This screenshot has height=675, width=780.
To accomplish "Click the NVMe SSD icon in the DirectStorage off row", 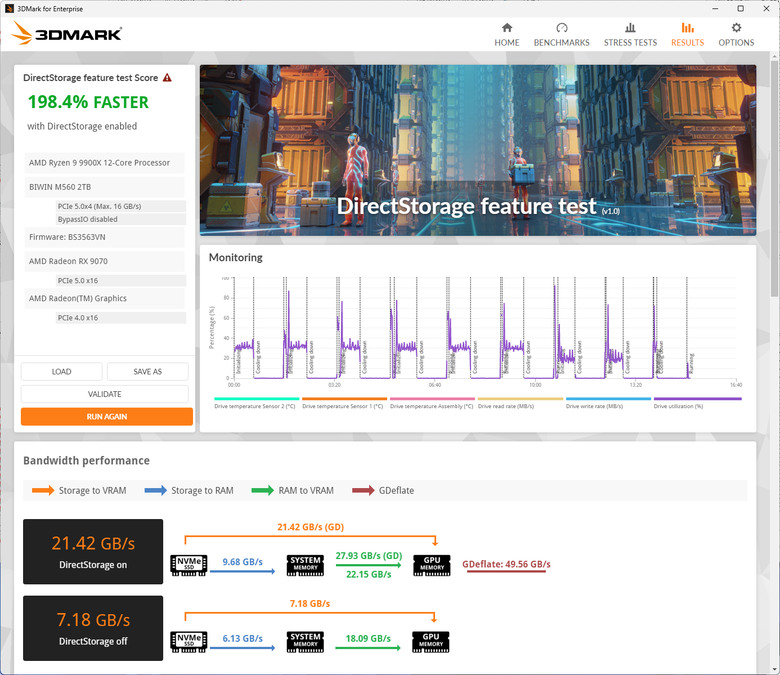I will [189, 642].
